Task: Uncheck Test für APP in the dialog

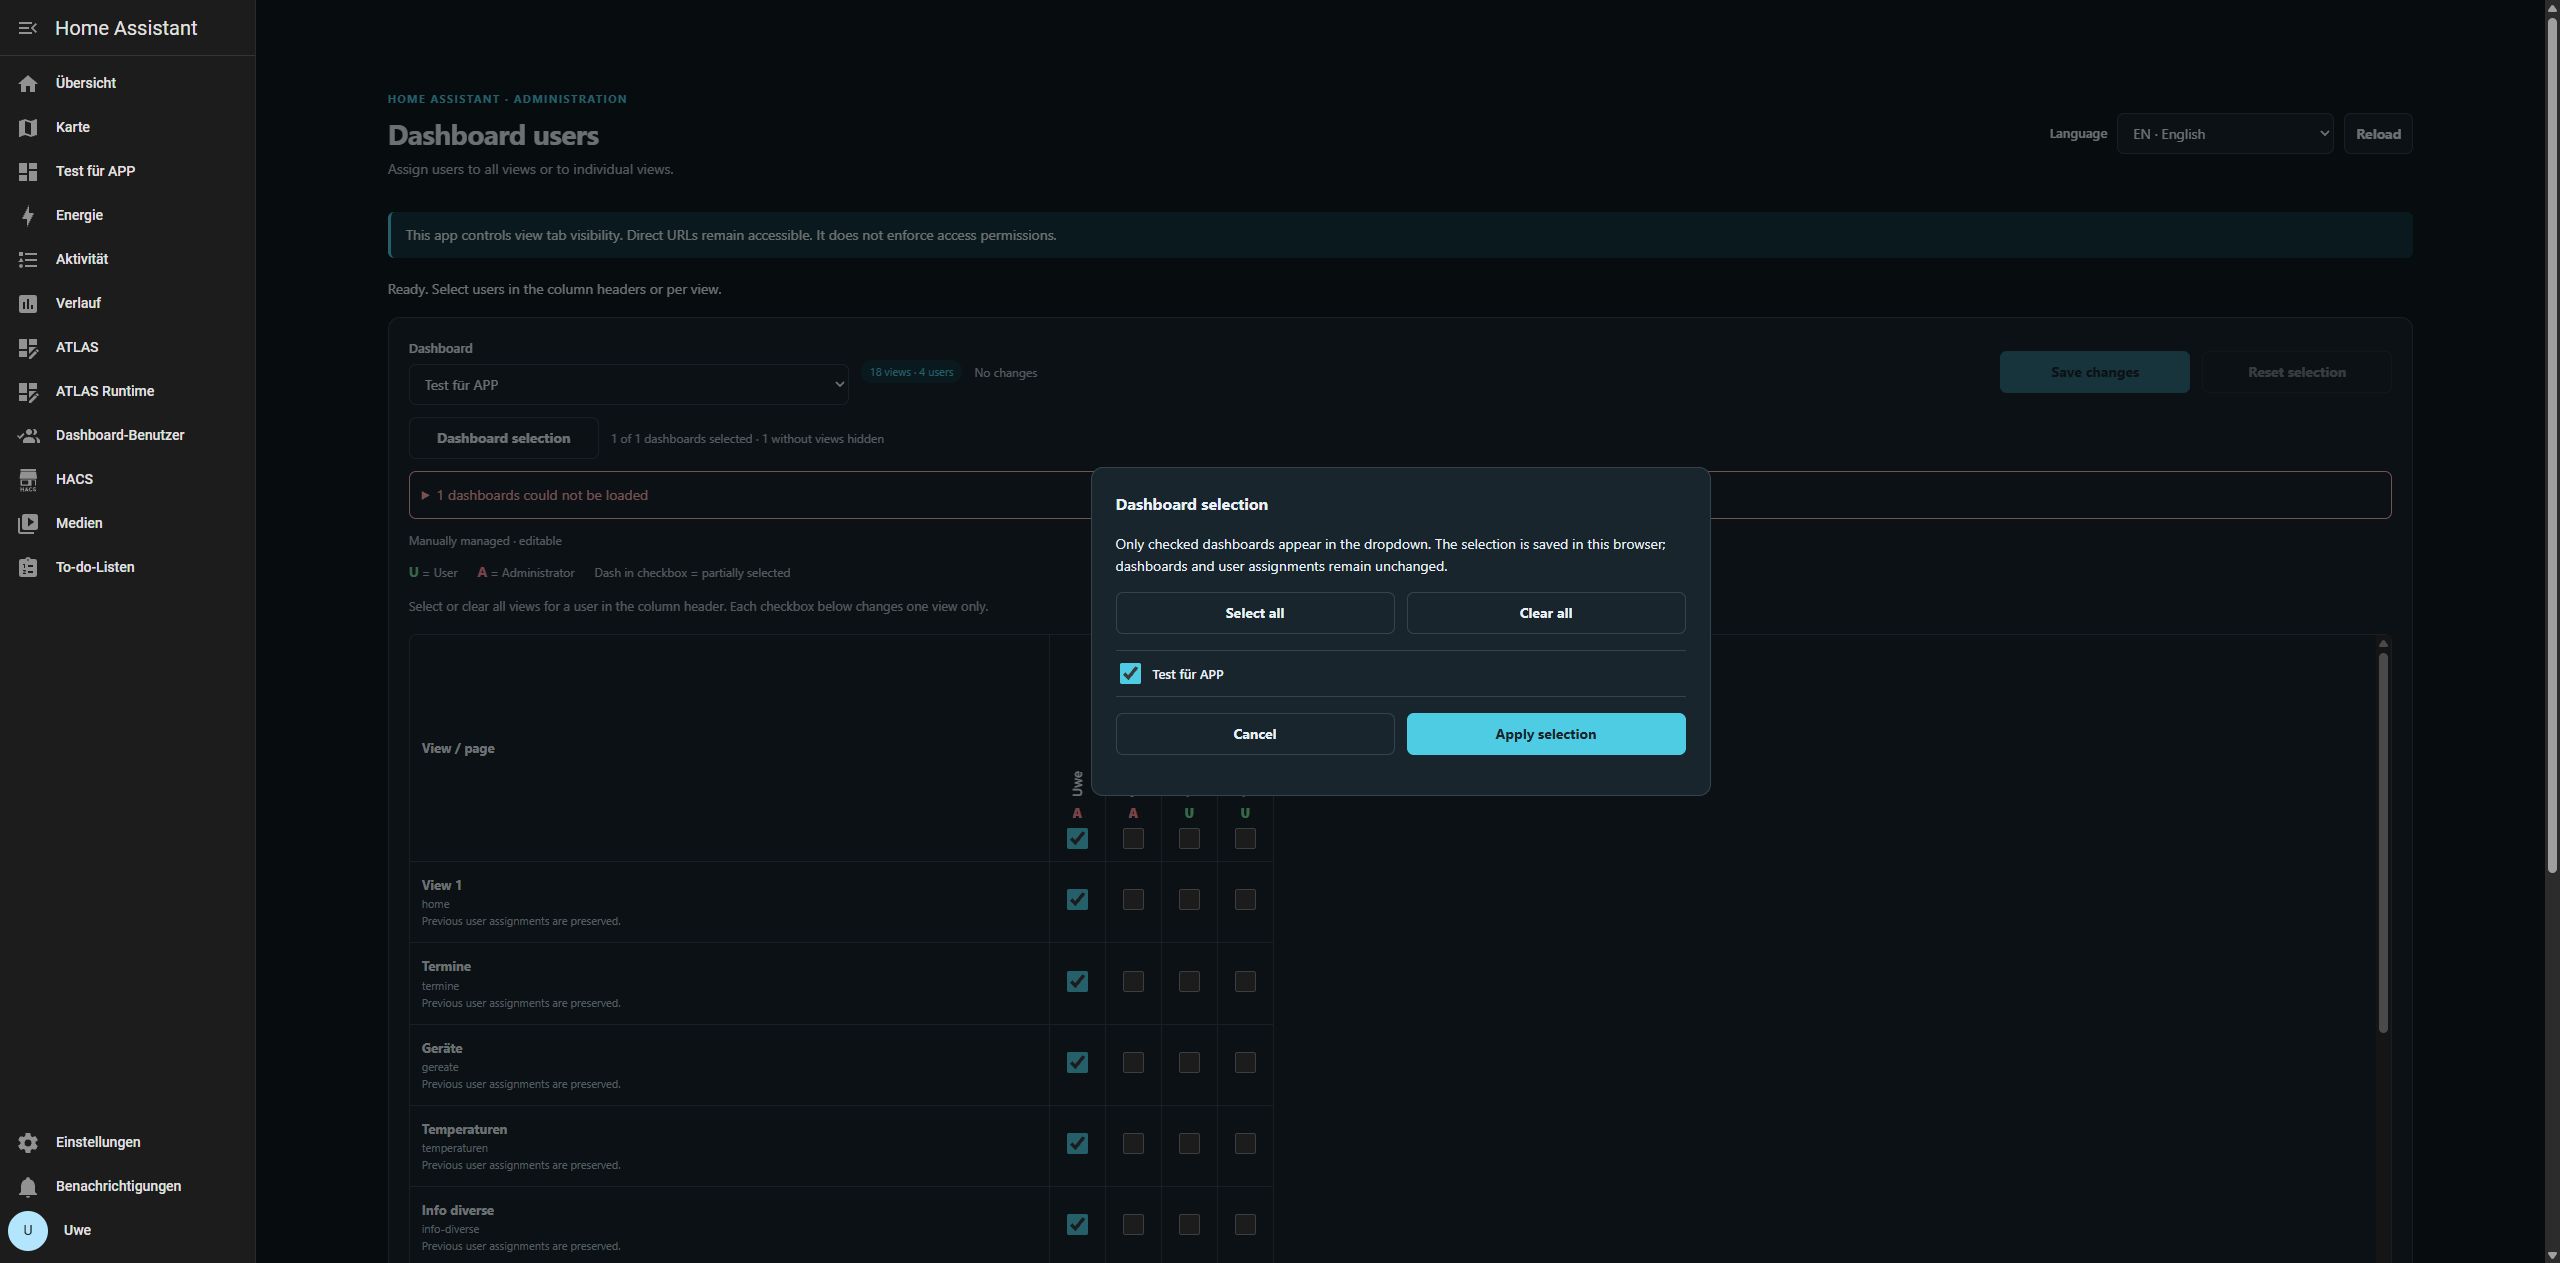Action: (1130, 674)
